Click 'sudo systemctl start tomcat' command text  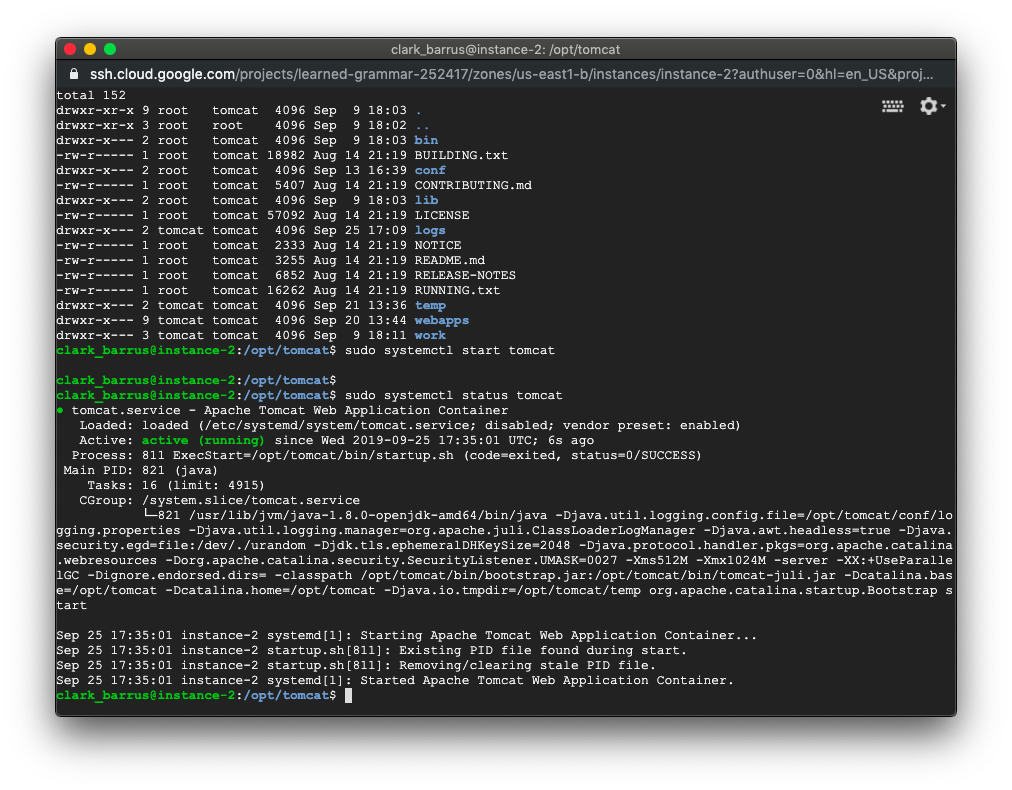point(450,350)
